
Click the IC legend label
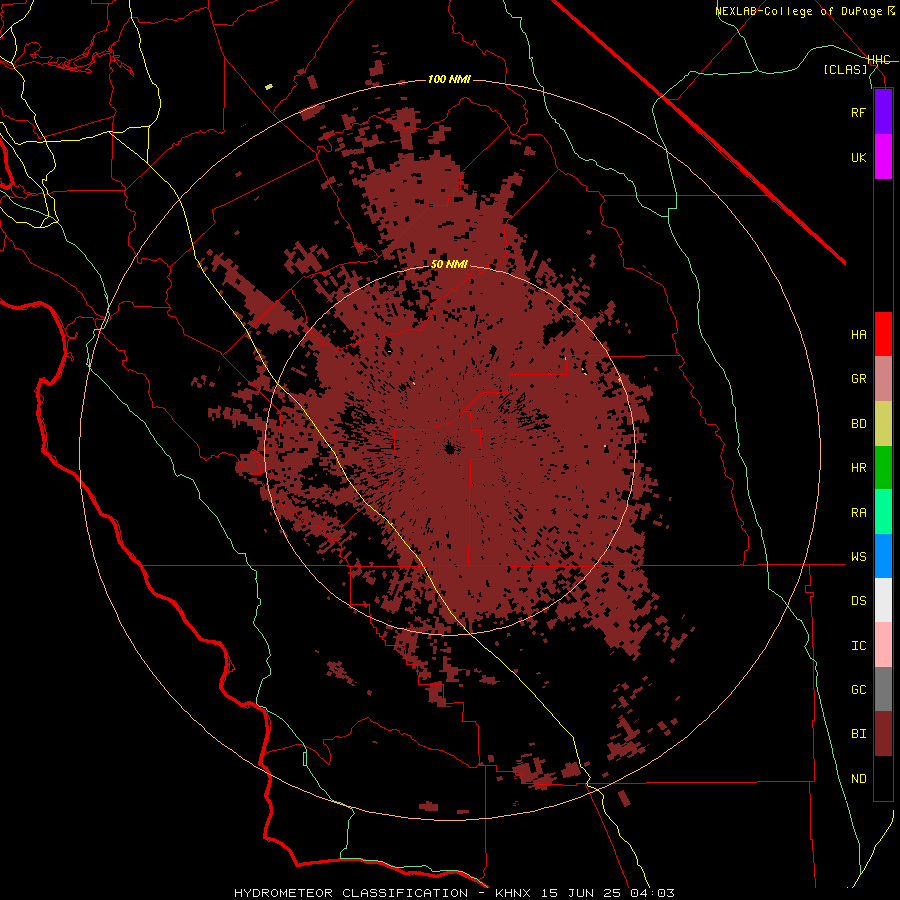858,645
